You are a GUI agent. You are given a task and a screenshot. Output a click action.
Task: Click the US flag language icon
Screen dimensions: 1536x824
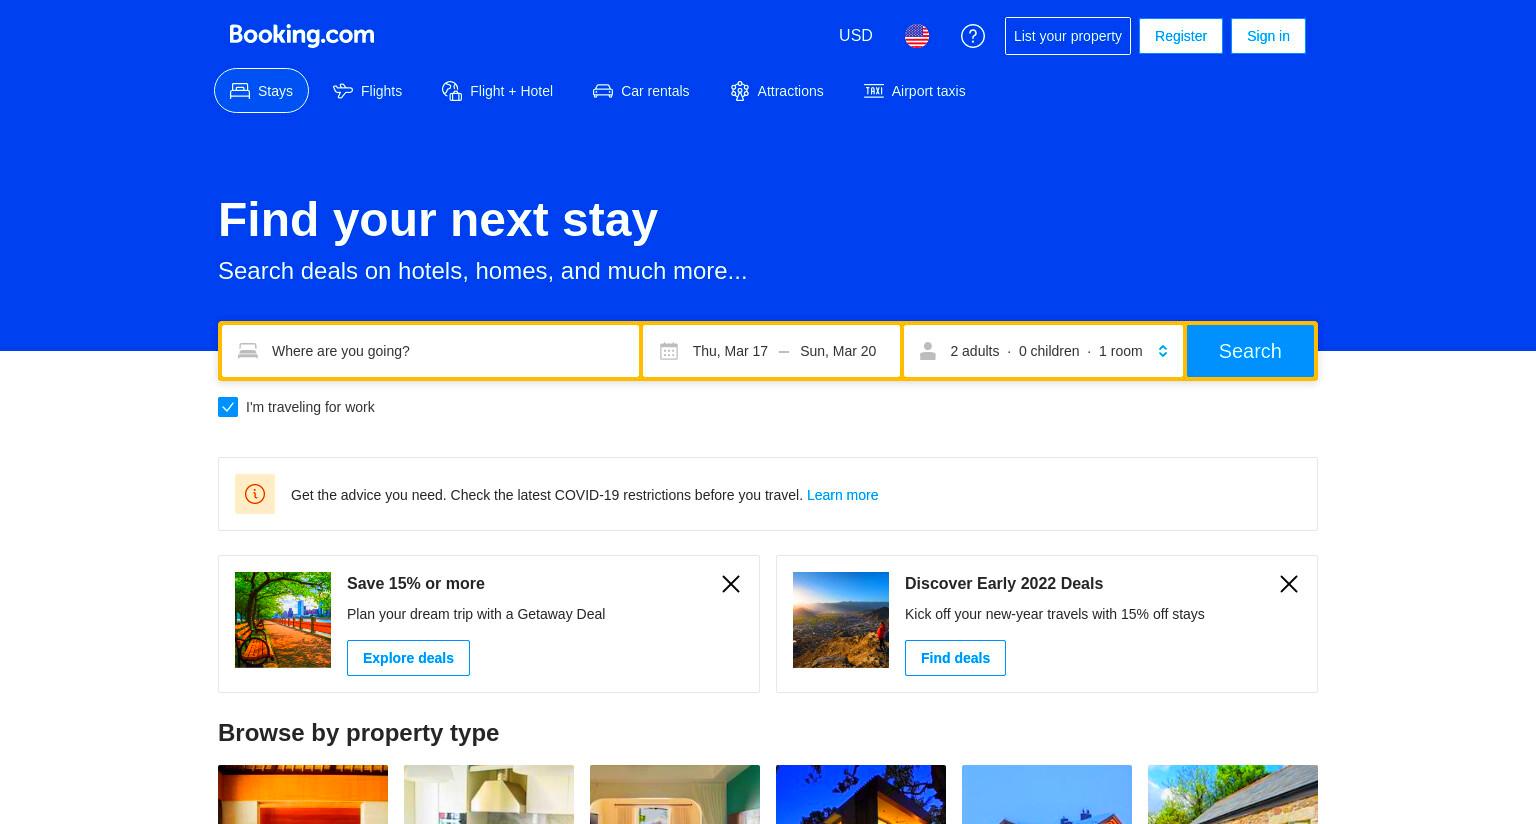(x=917, y=36)
